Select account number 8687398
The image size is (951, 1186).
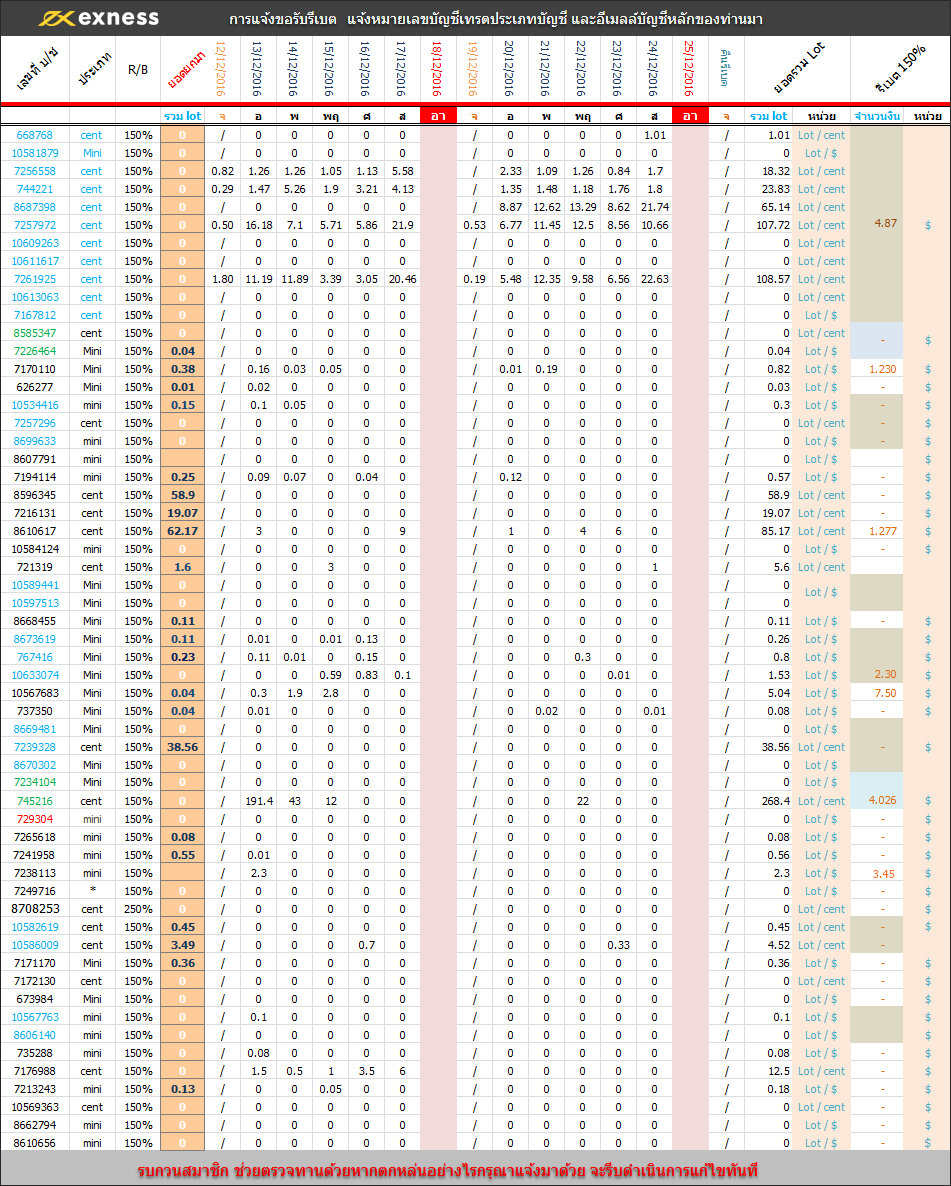coord(35,207)
